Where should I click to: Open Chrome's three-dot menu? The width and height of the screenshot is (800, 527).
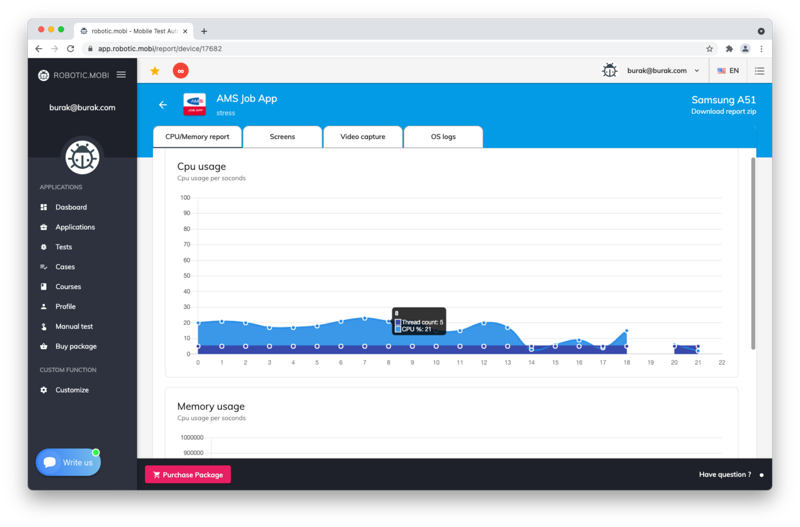pyautogui.click(x=761, y=49)
